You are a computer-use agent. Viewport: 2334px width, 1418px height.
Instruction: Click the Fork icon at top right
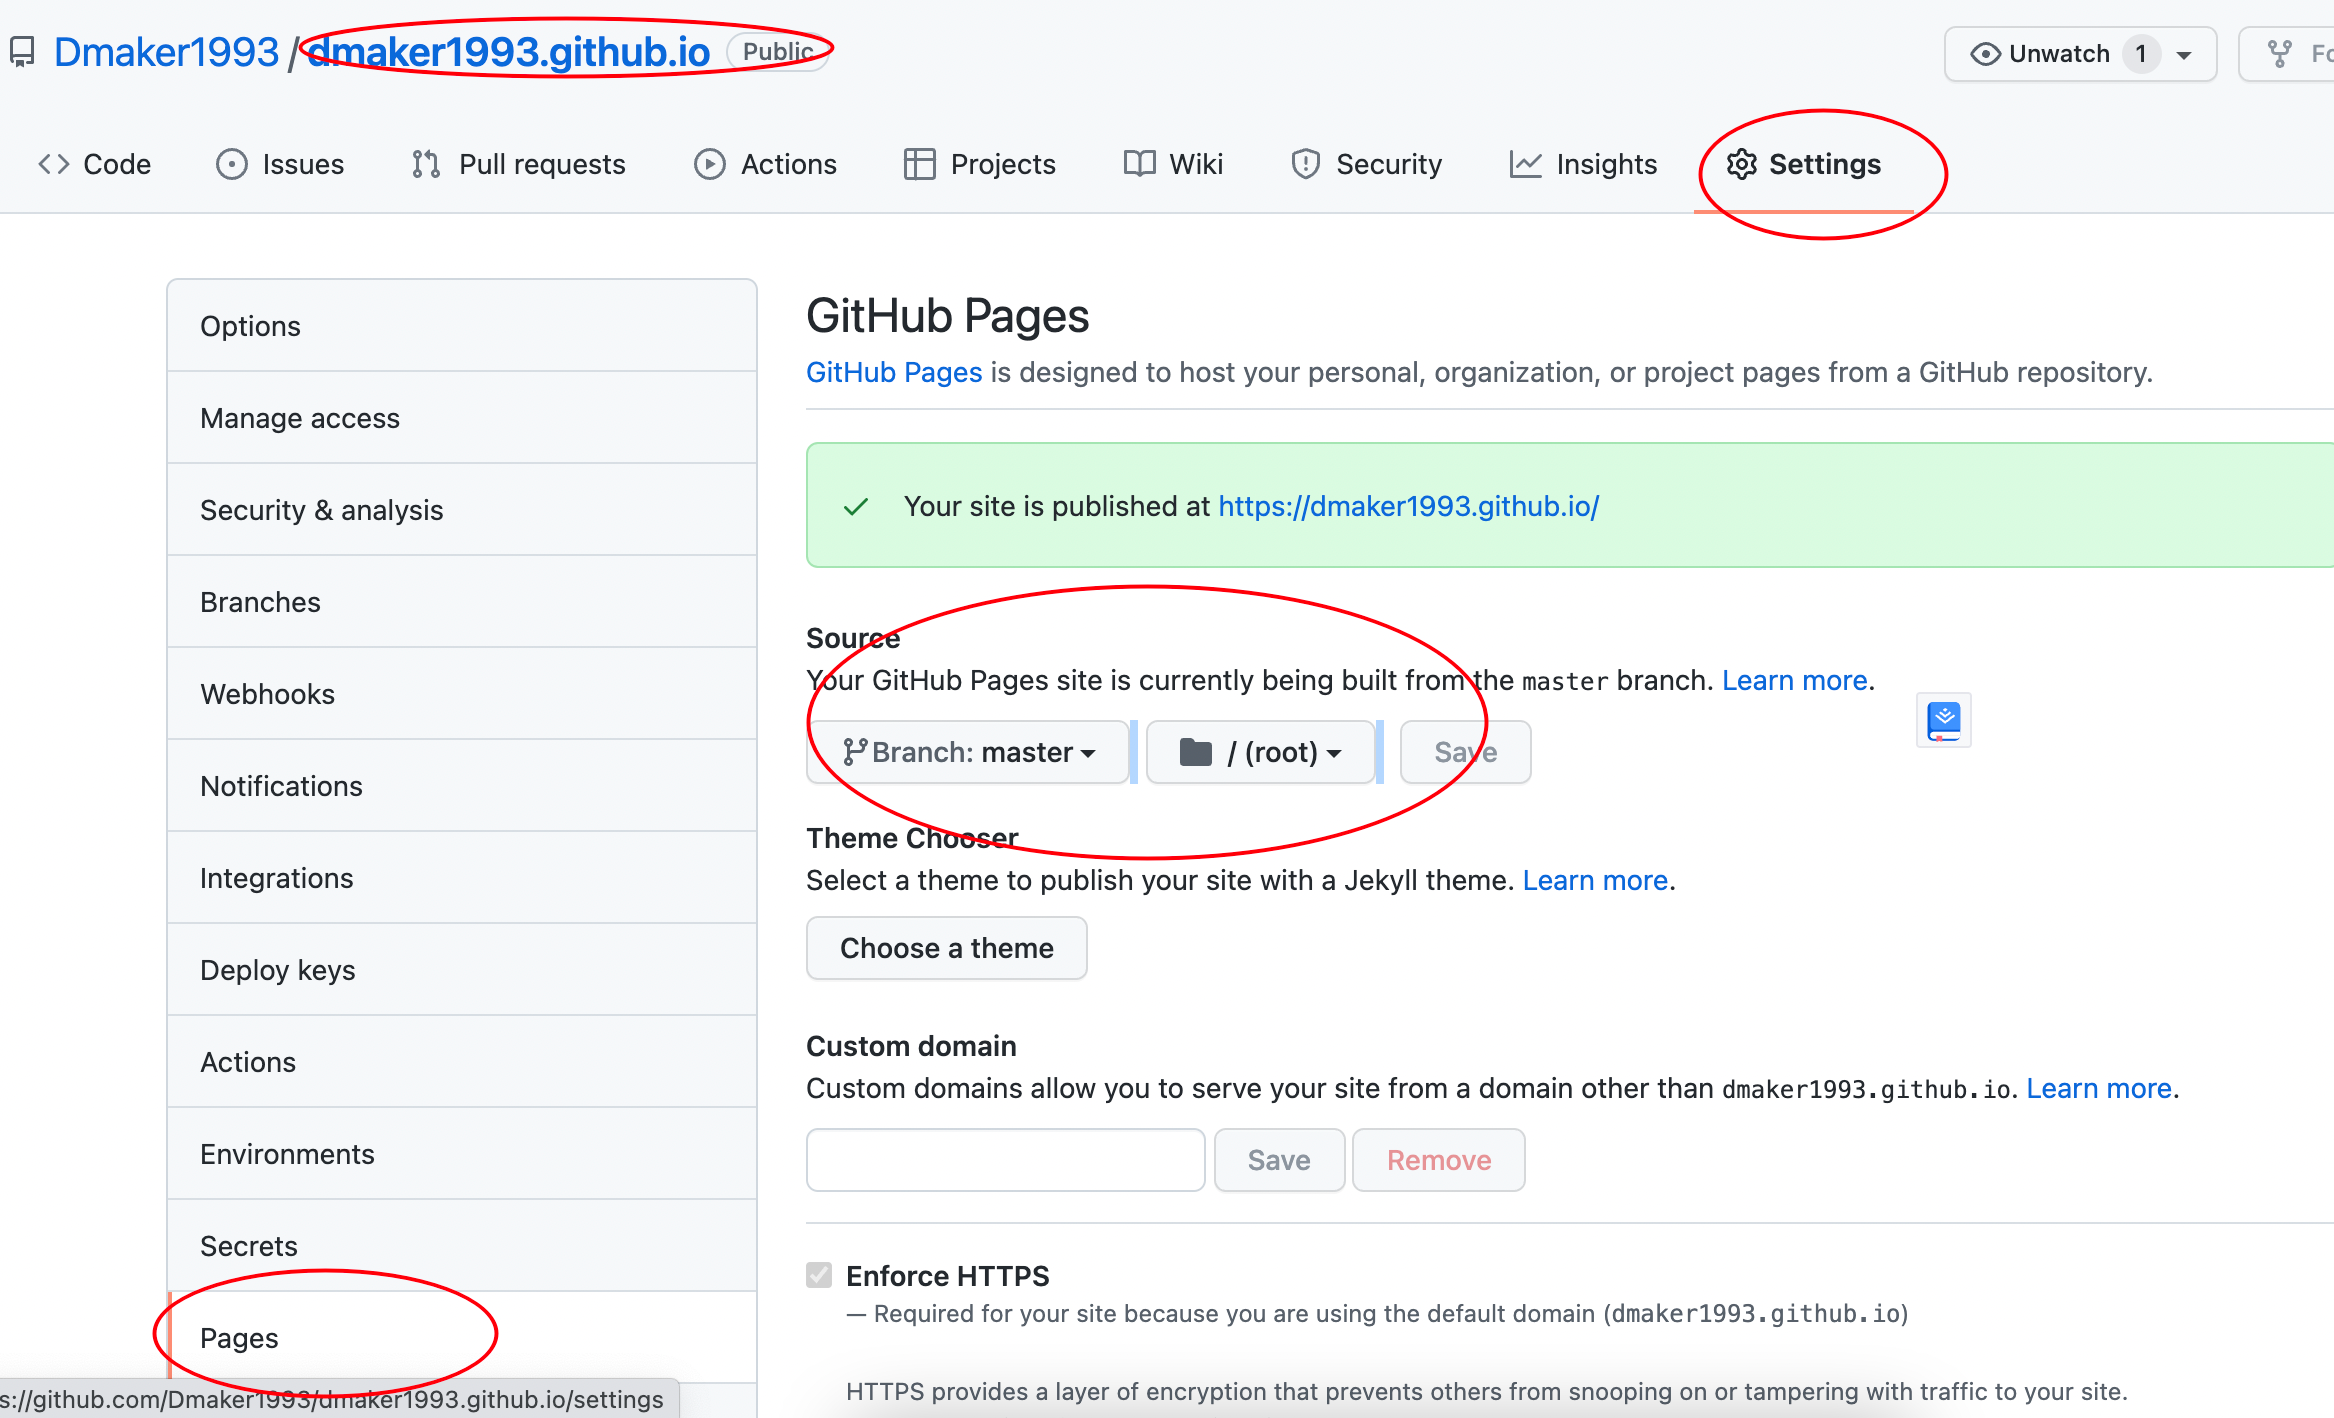click(2279, 54)
